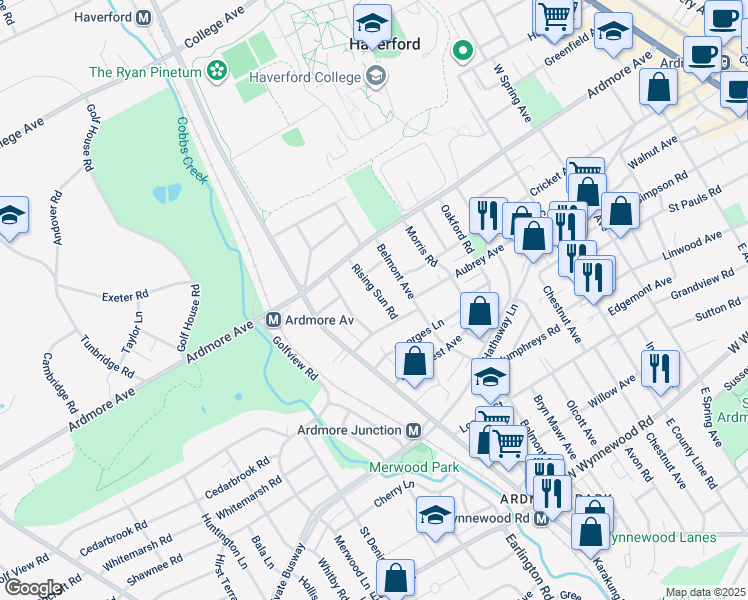Click the Earlington Rd street label

tap(529, 567)
